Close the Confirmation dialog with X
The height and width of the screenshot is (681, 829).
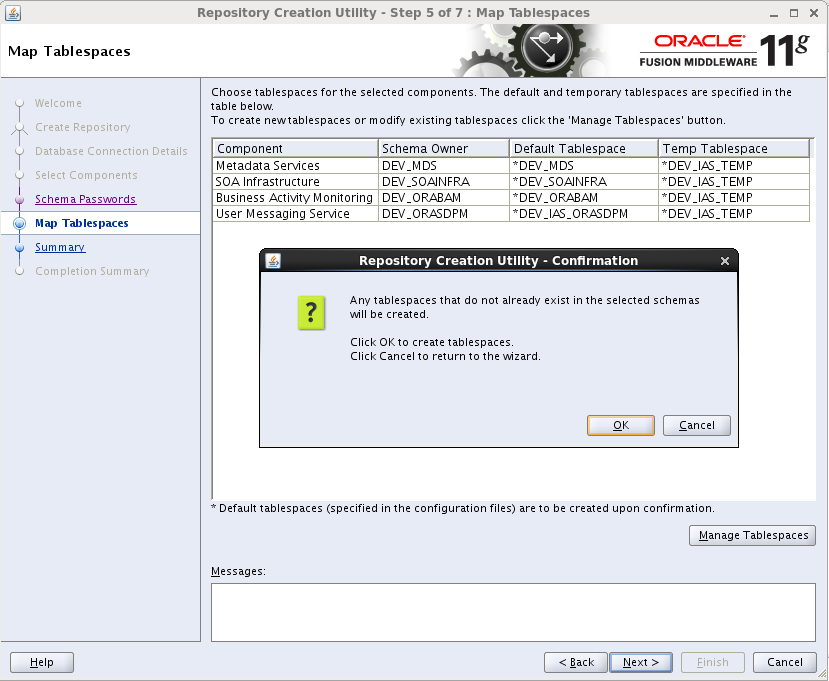[x=725, y=261]
